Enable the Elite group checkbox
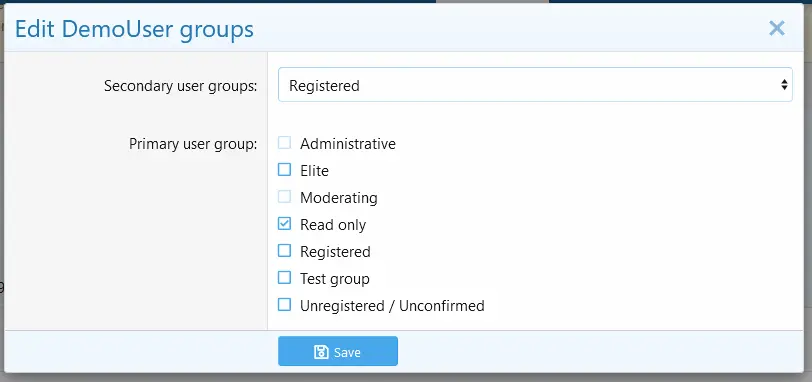 [284, 170]
